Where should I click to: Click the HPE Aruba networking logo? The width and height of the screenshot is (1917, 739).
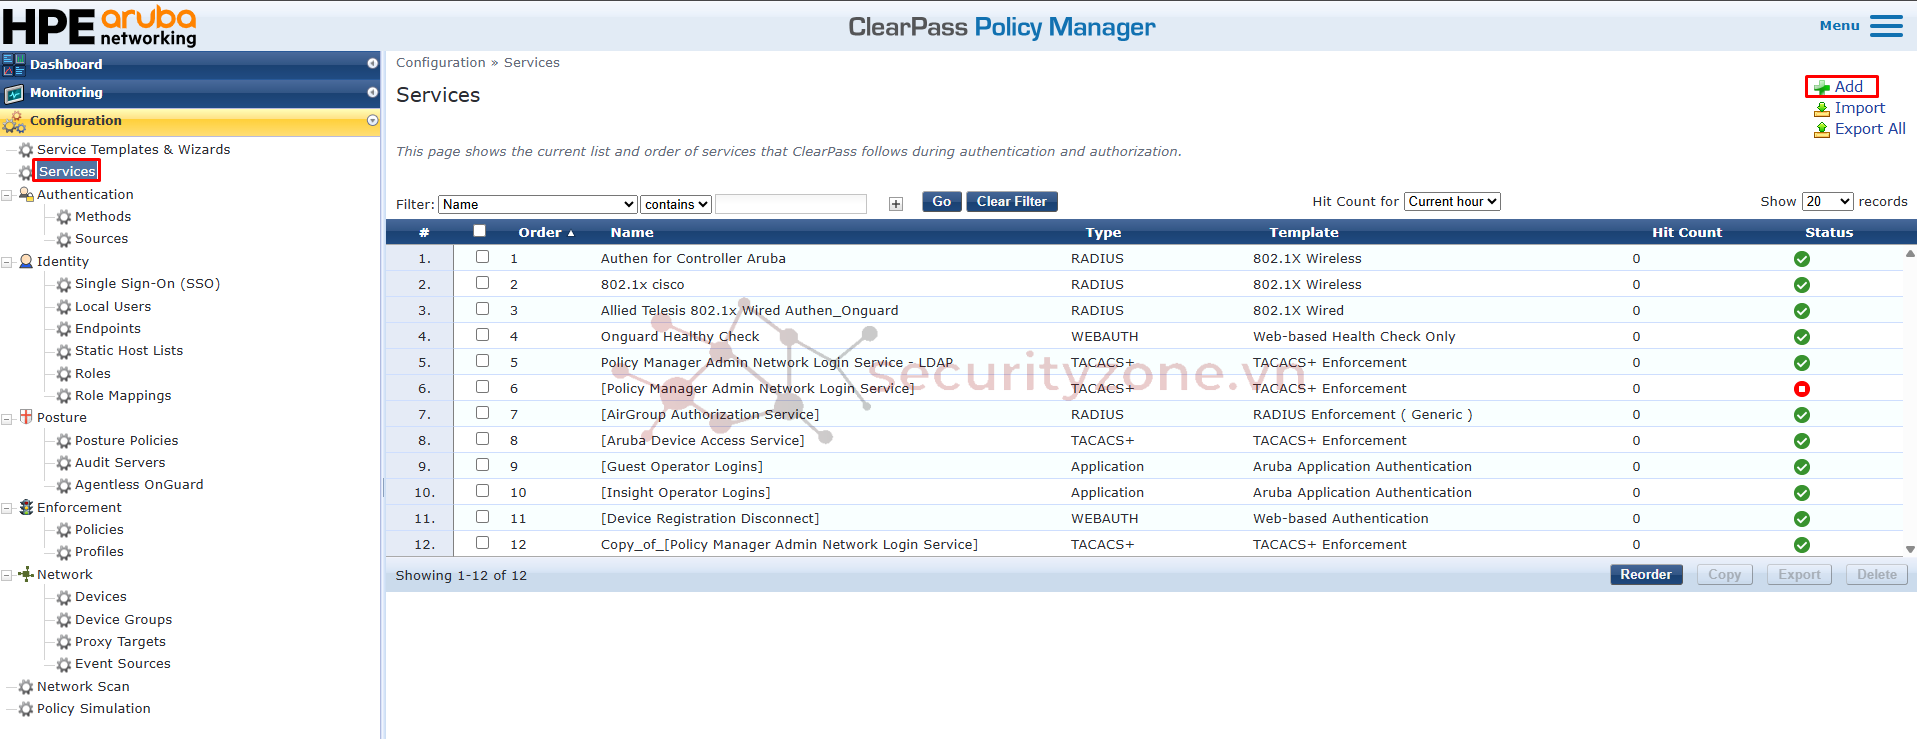pos(100,26)
